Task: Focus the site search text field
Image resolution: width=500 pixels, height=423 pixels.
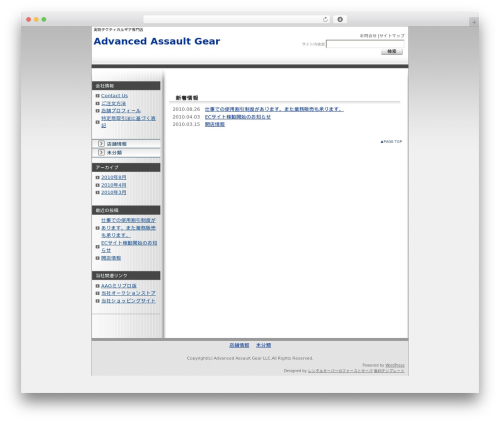Action: point(365,44)
